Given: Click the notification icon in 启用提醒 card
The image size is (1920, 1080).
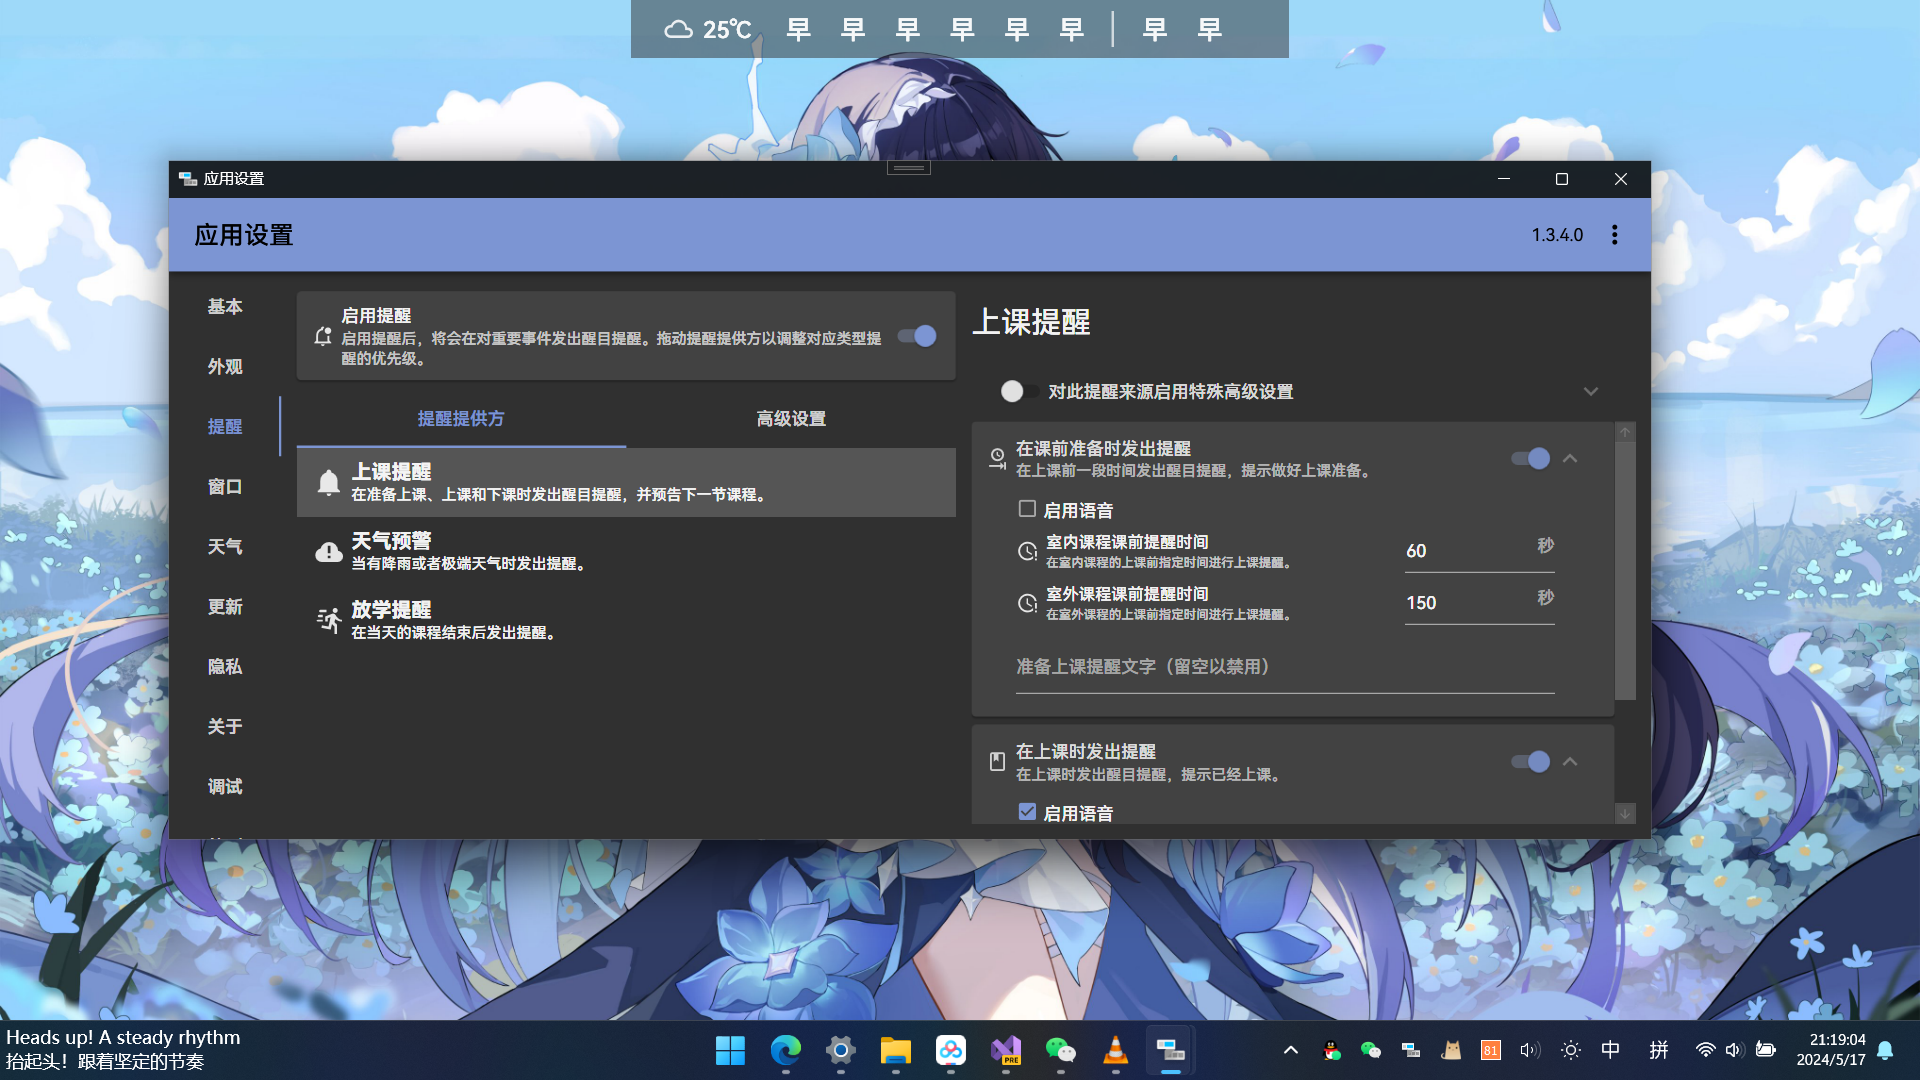Looking at the screenshot, I should click(x=322, y=337).
